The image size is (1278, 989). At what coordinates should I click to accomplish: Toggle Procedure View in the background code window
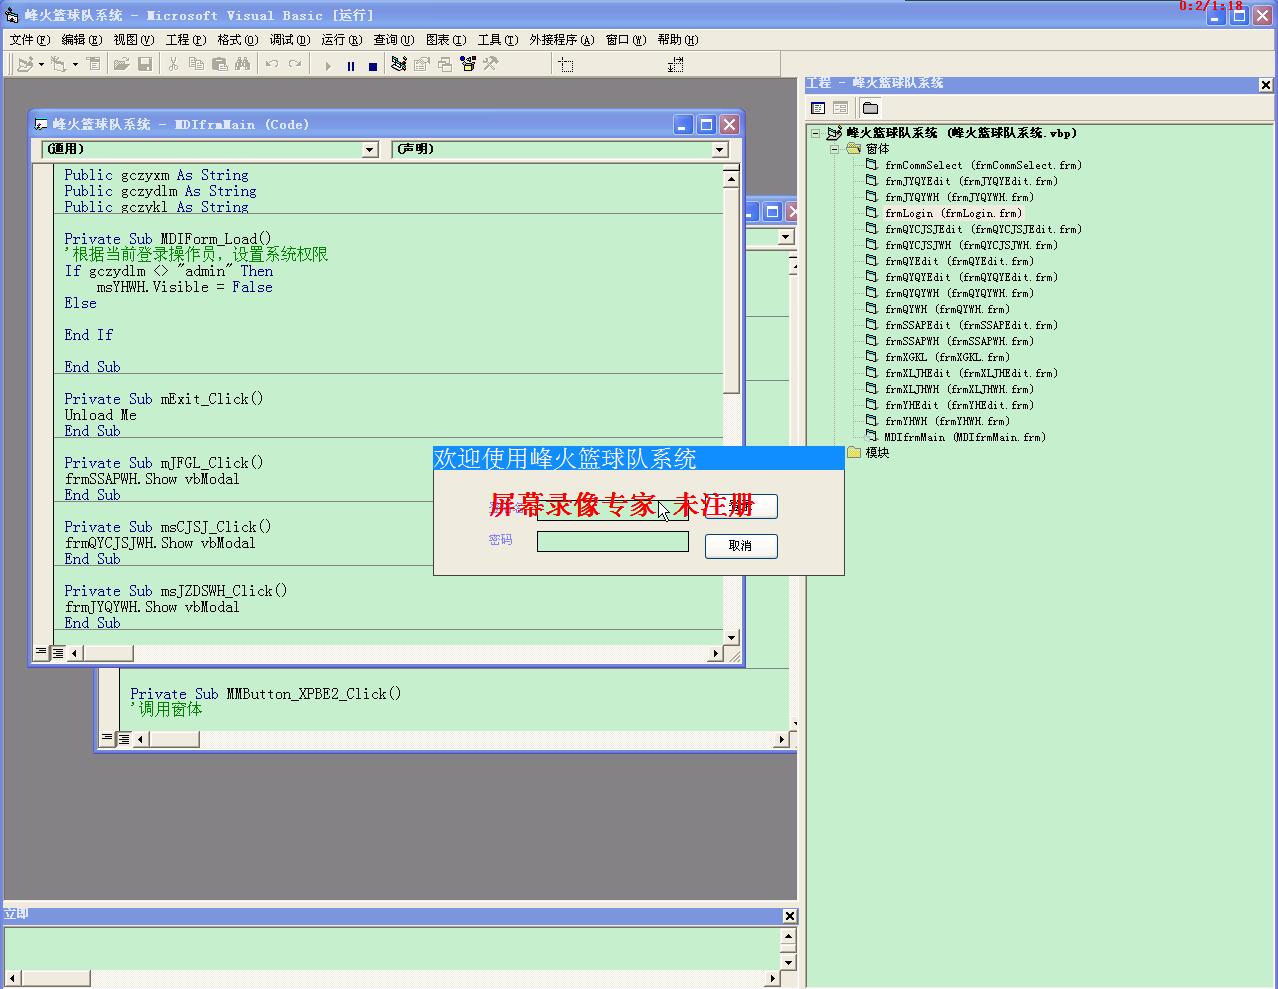pyautogui.click(x=107, y=739)
